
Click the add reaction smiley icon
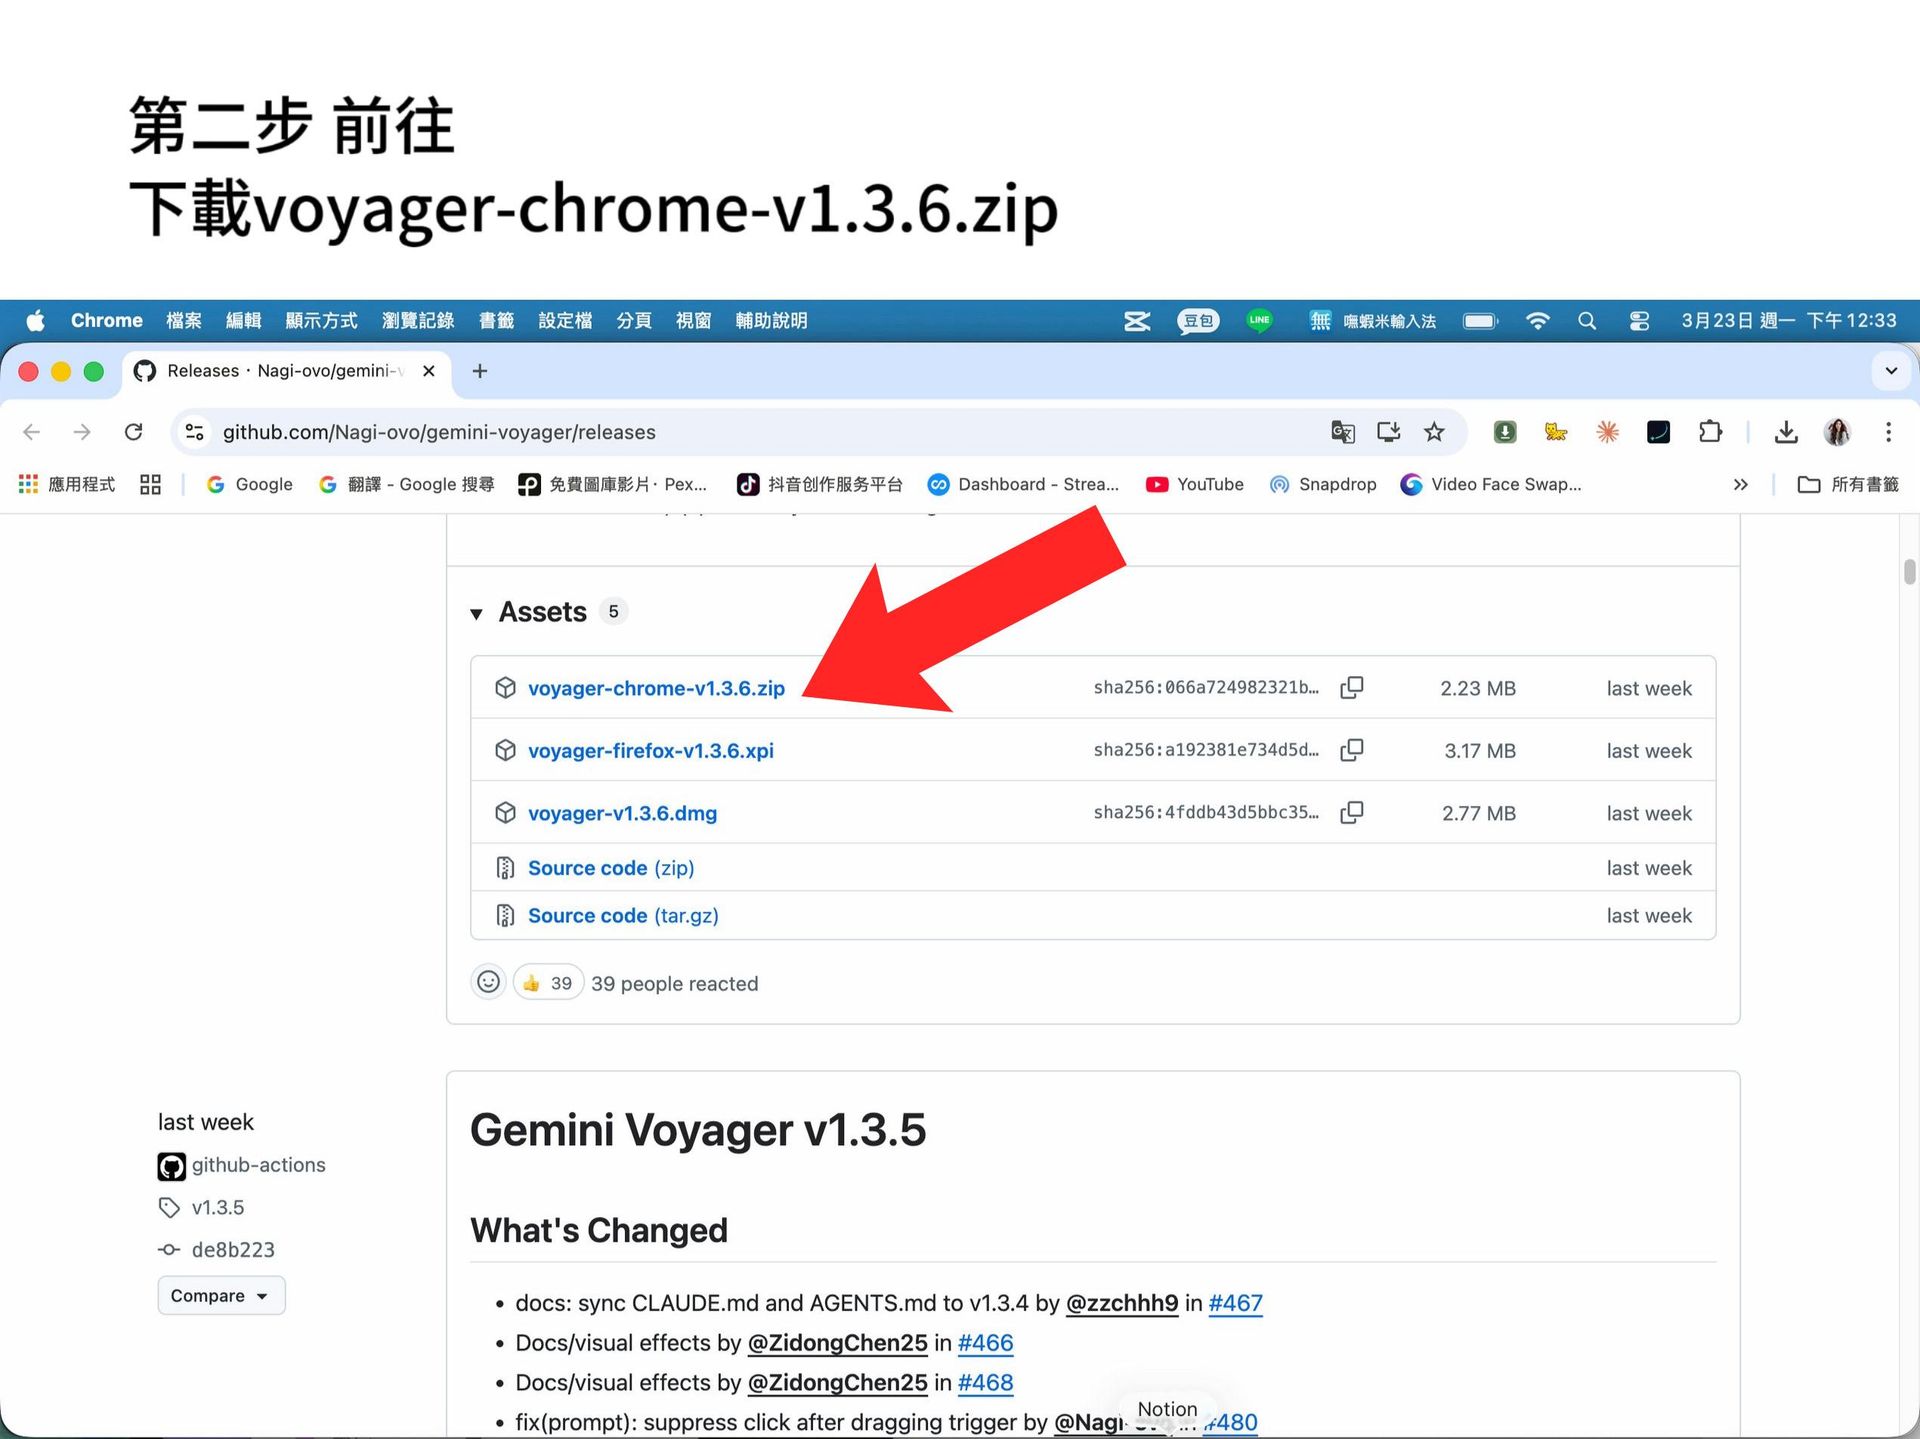(488, 983)
